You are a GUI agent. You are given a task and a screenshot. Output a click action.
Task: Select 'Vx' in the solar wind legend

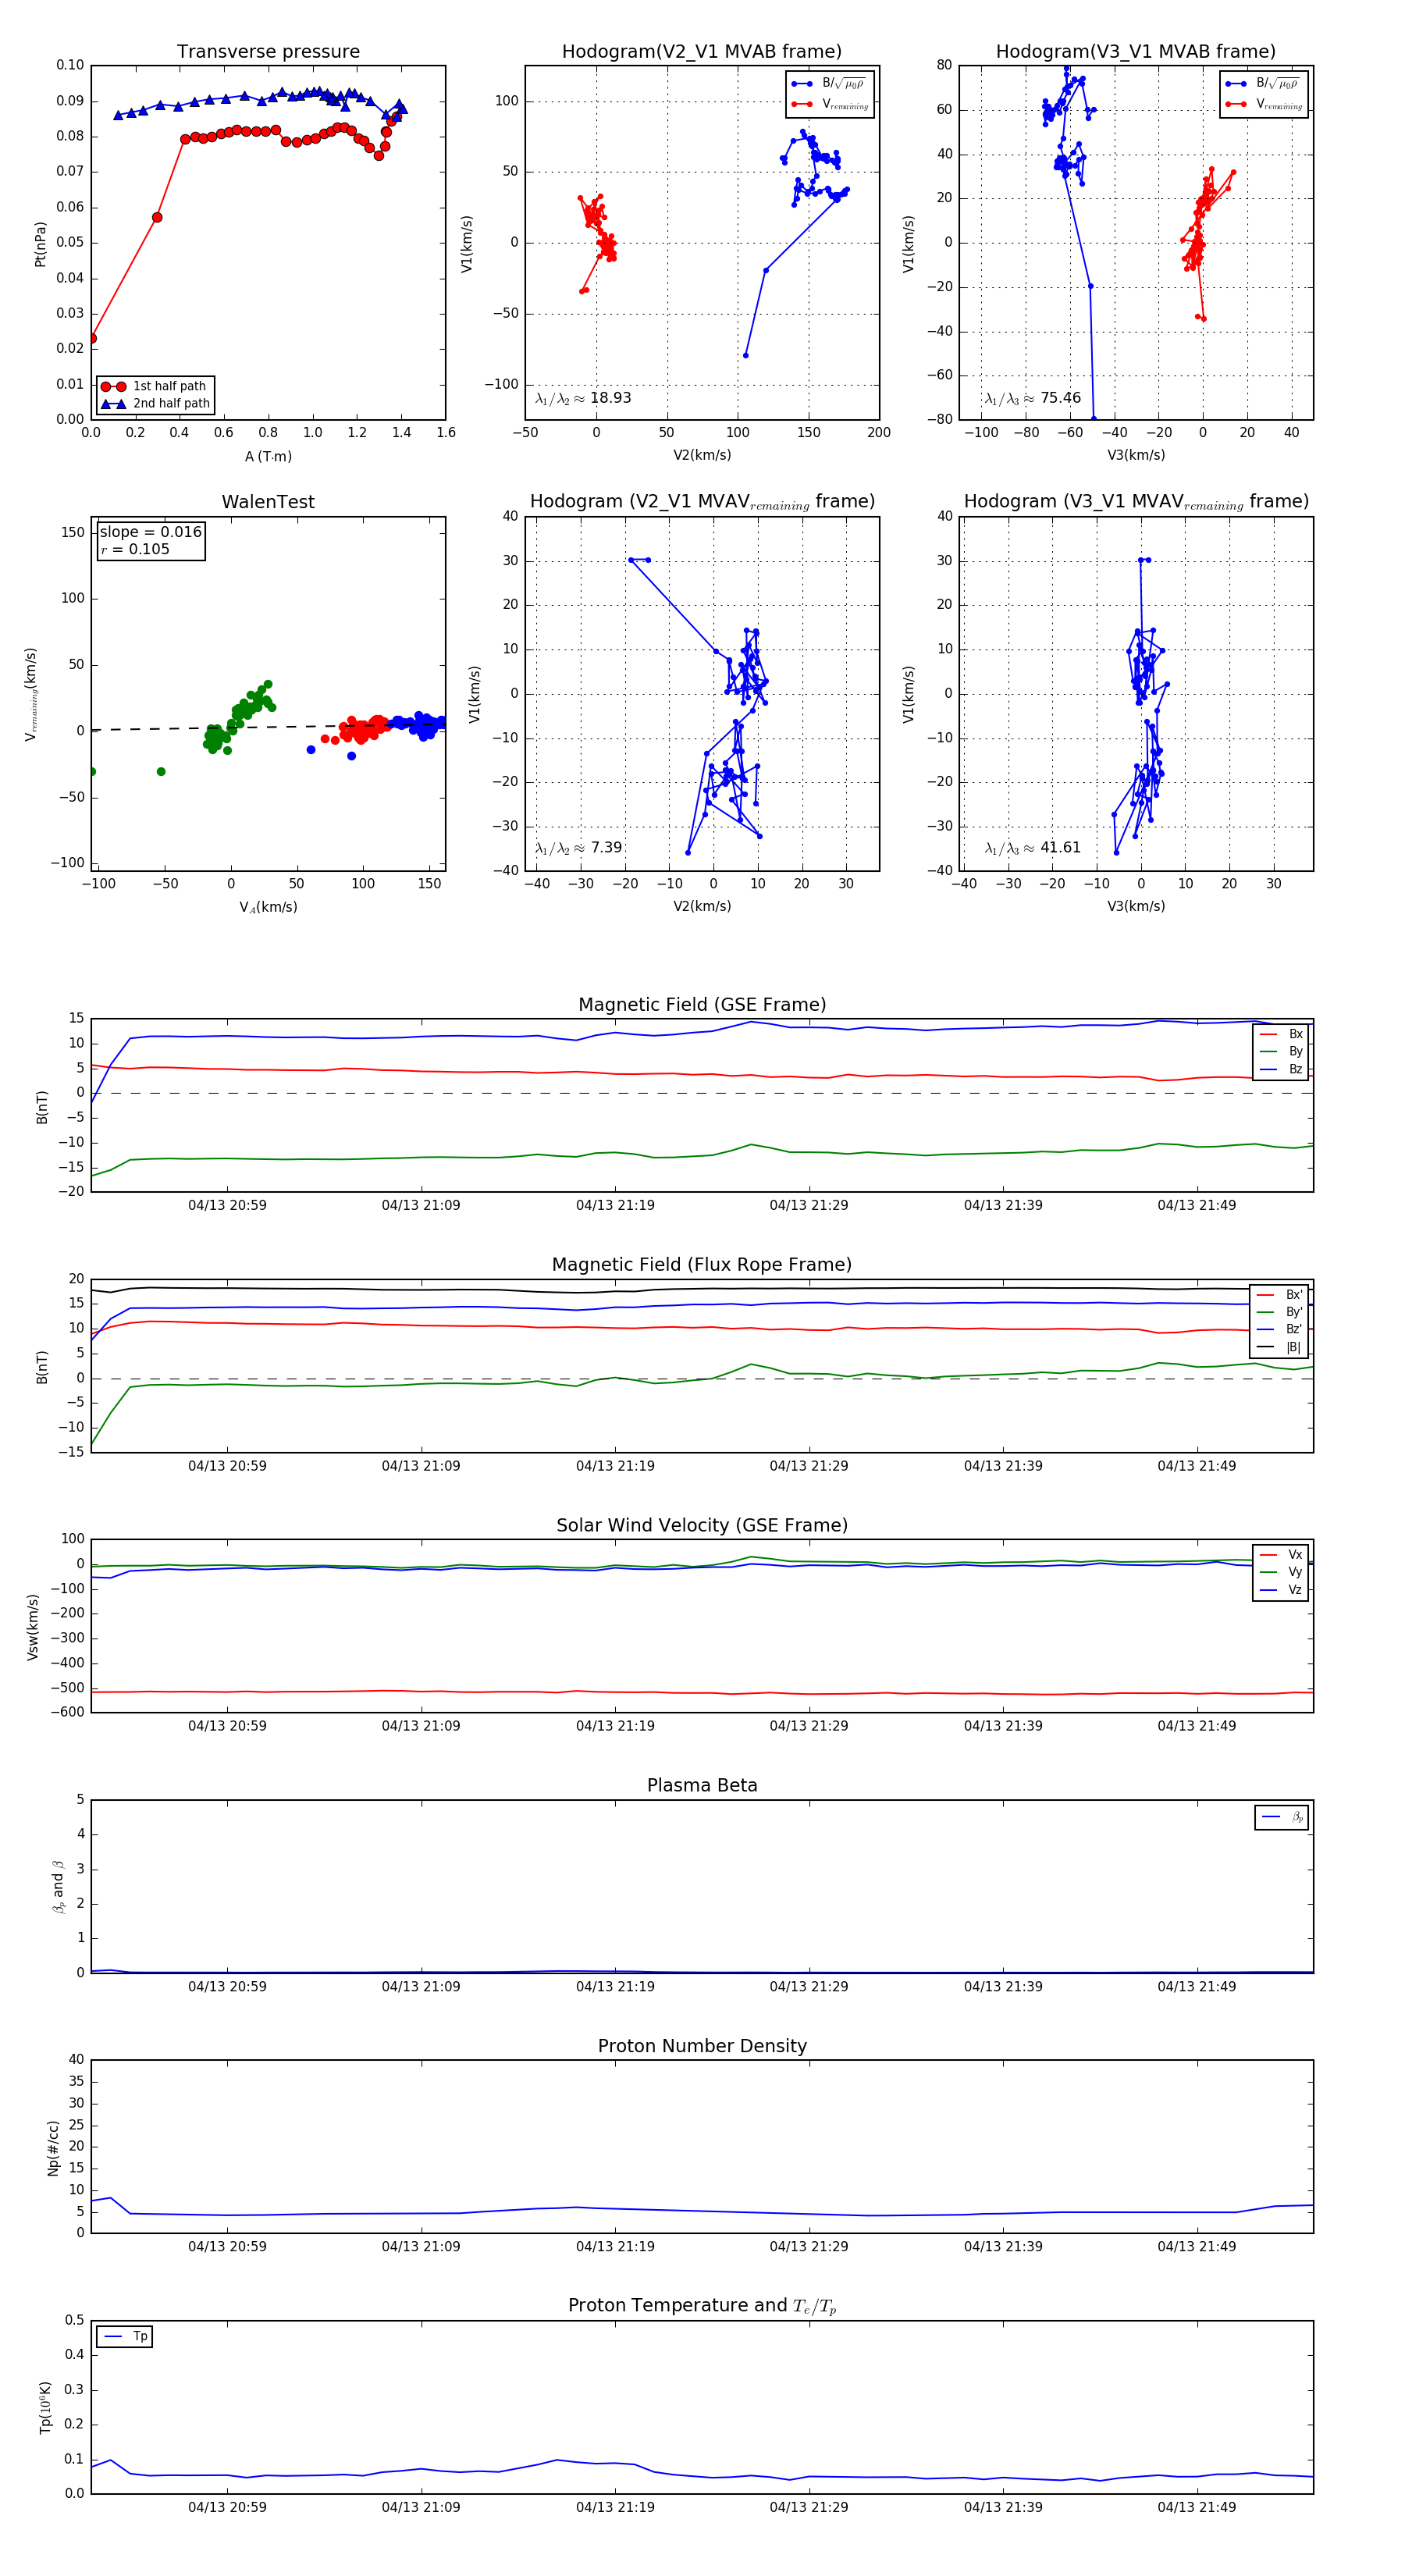pyautogui.click(x=1282, y=1555)
